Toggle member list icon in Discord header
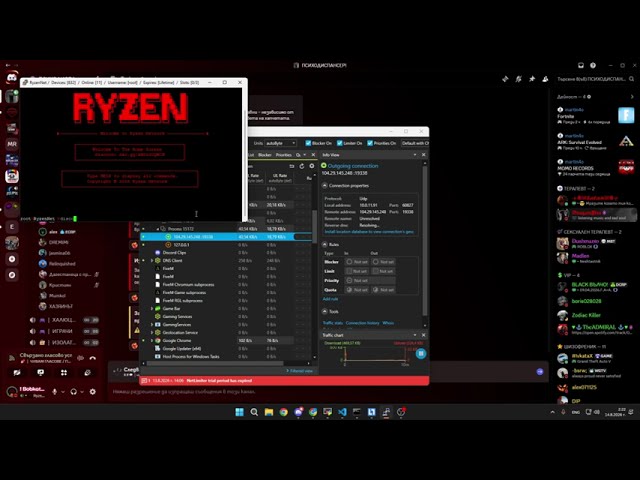This screenshot has height=480, width=640. [545, 79]
